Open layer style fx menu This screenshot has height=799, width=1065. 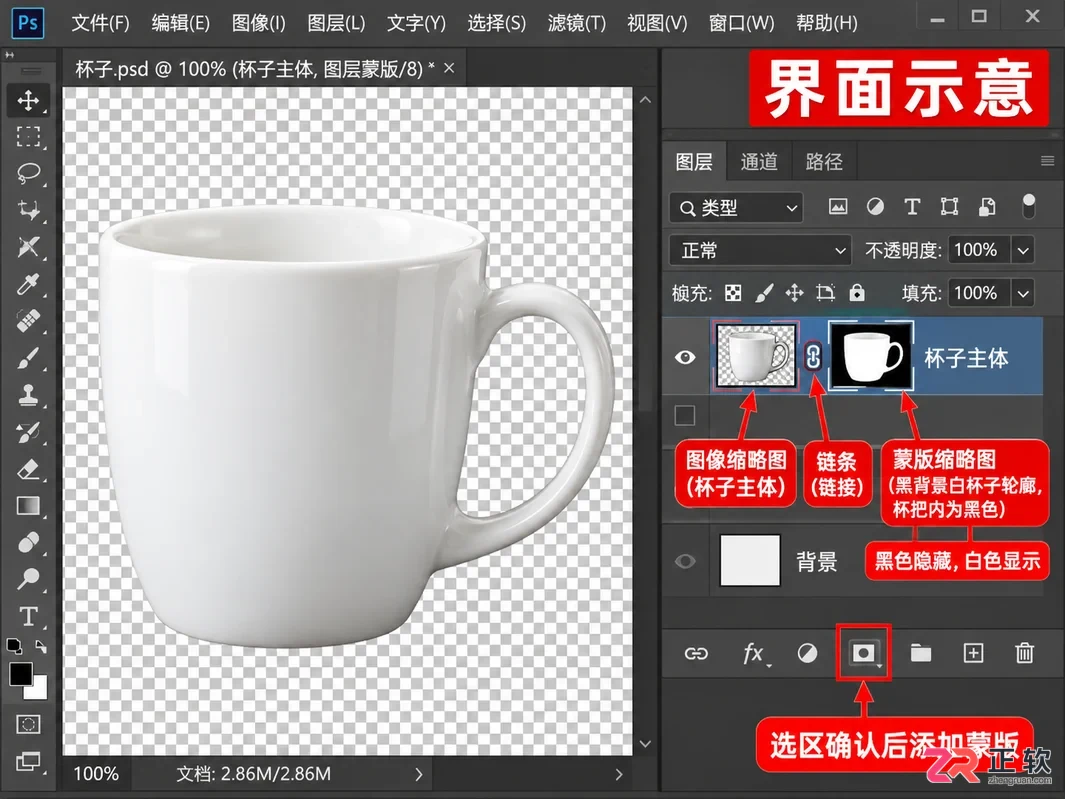[753, 654]
